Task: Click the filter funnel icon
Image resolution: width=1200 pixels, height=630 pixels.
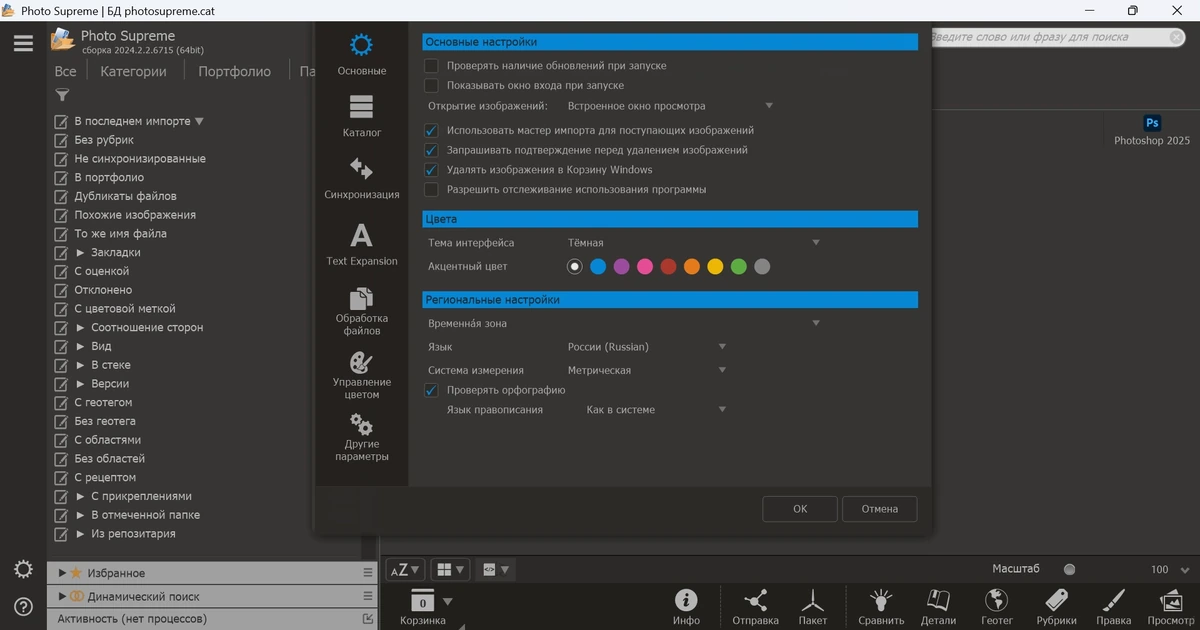Action: (62, 95)
